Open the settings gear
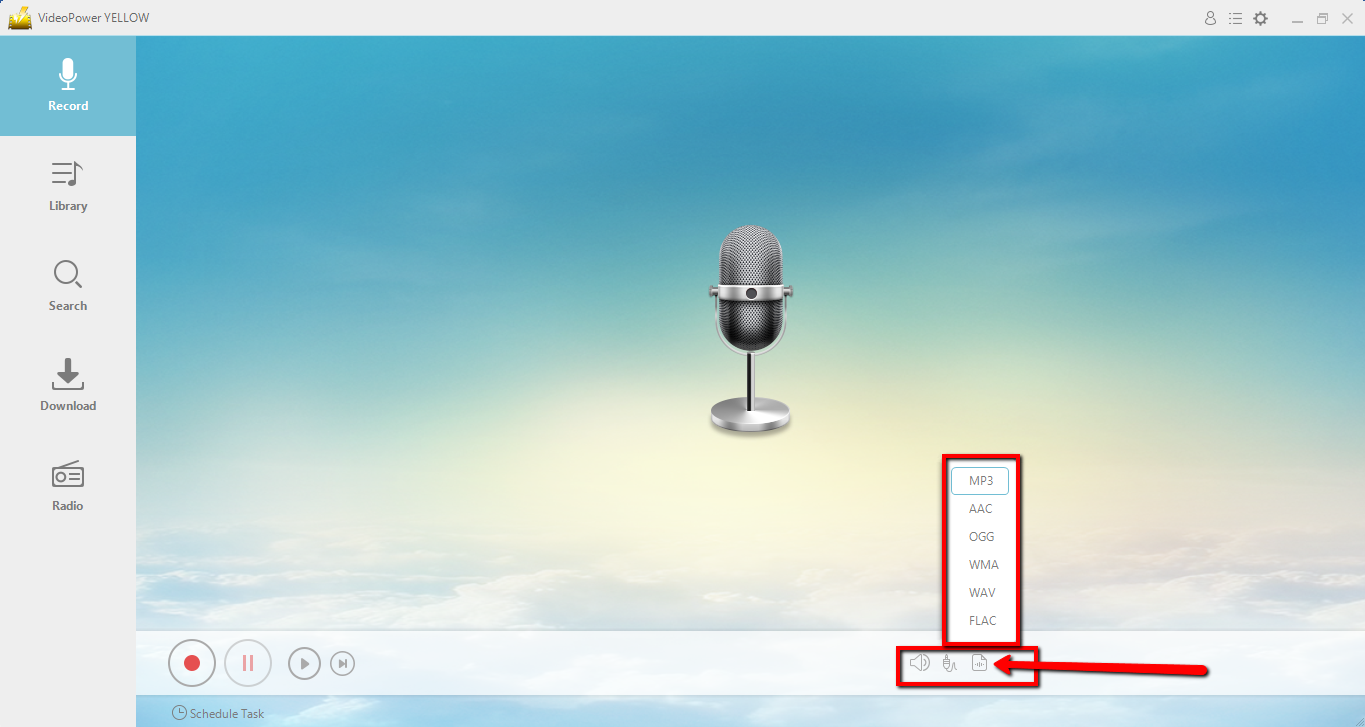Image resolution: width=1365 pixels, height=727 pixels. click(1260, 17)
